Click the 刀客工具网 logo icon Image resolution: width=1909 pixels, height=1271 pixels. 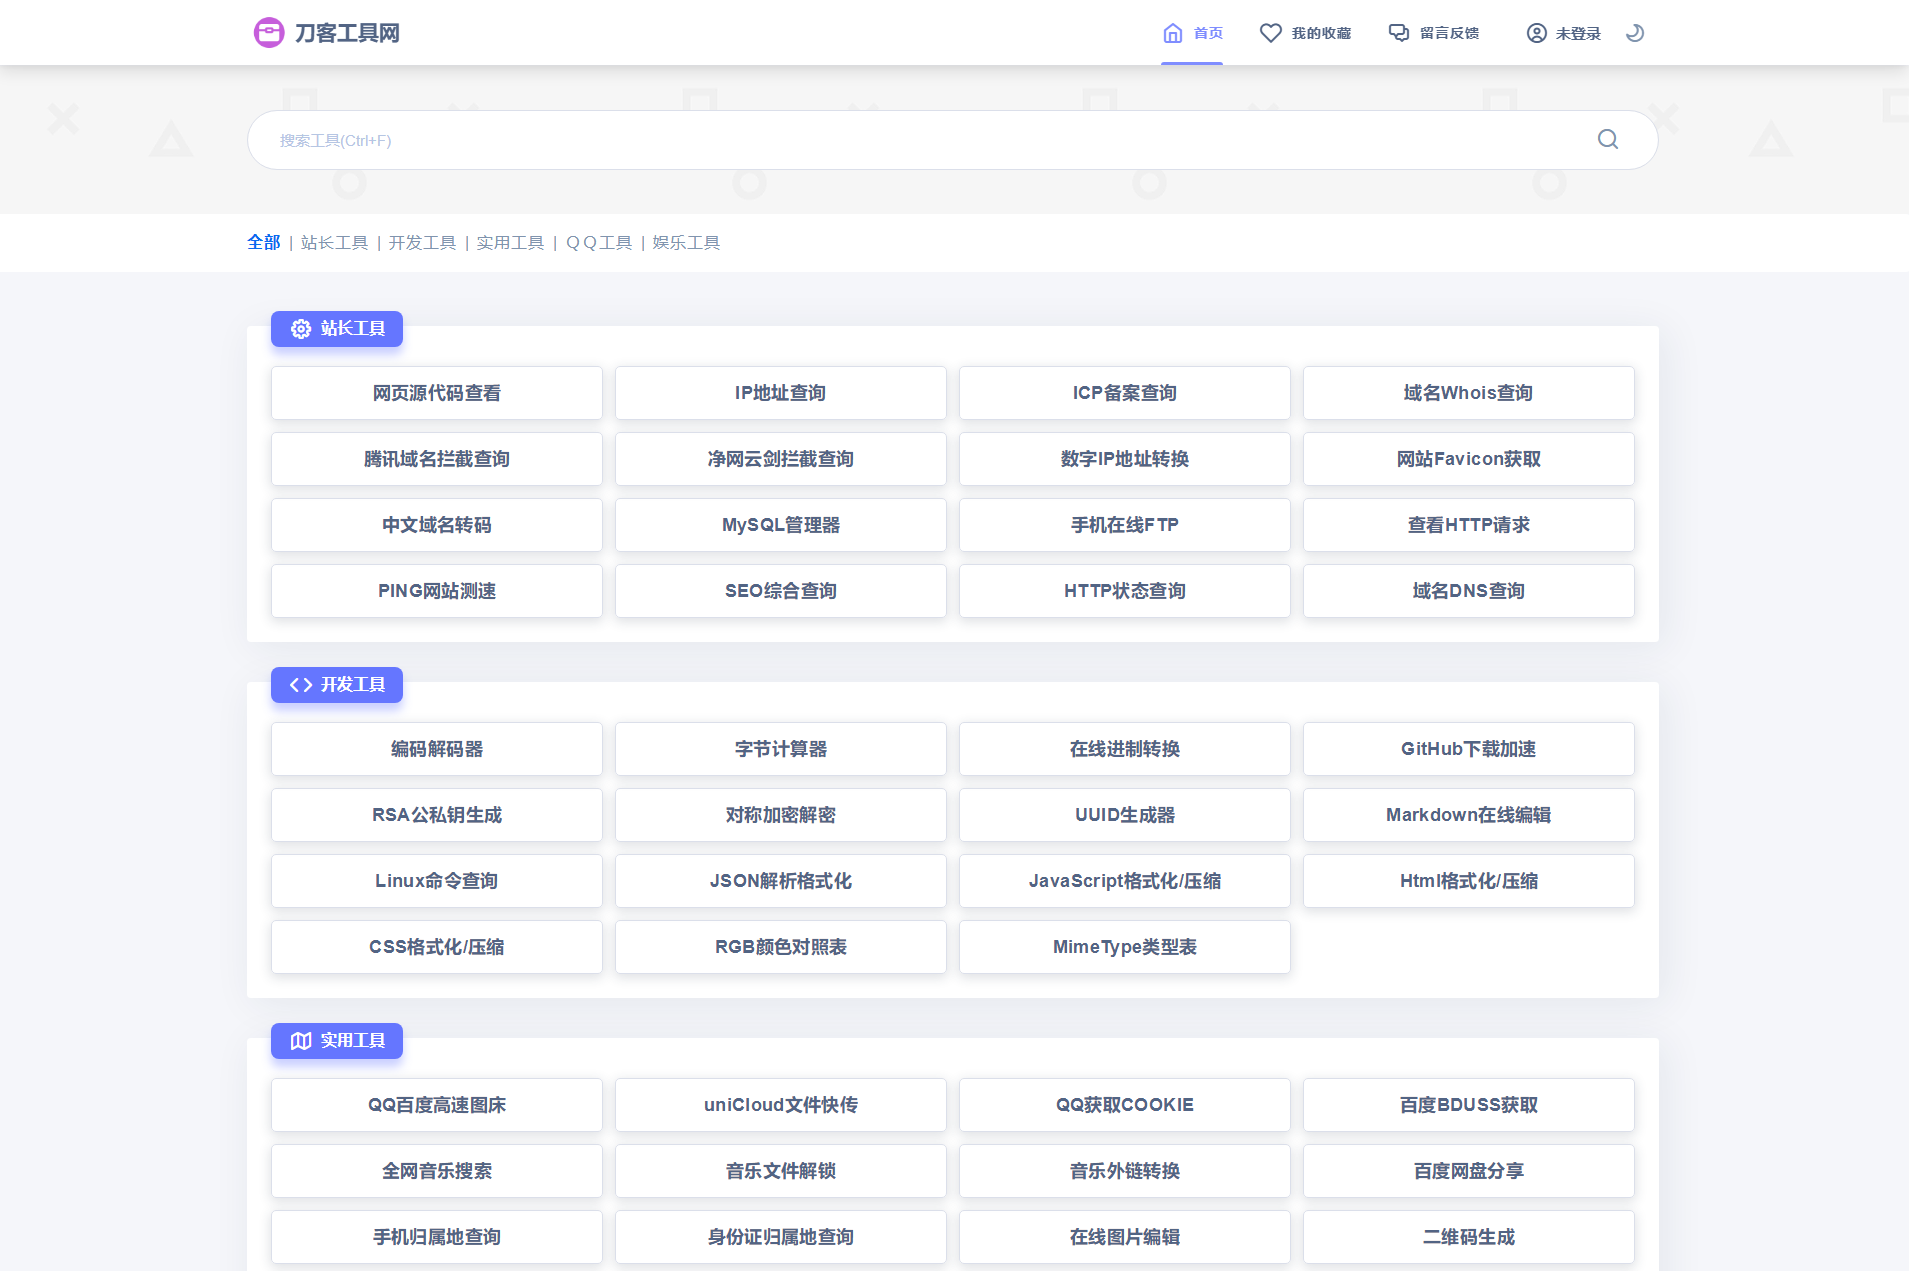click(x=269, y=33)
